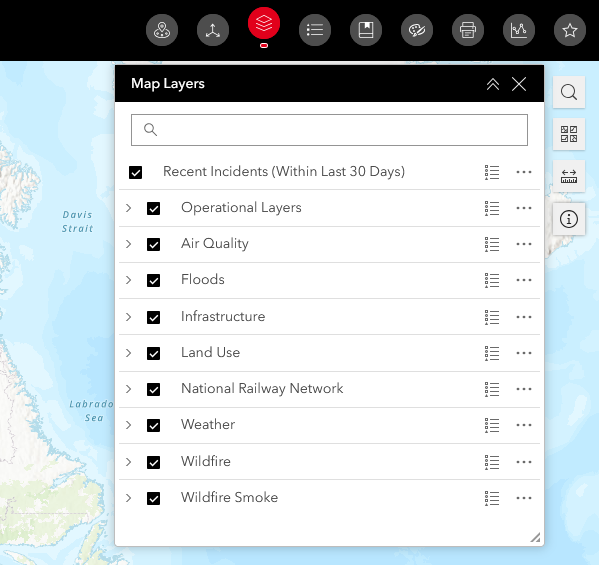Uncheck the Infrastructure layer checkbox
599x565 pixels.
(154, 317)
